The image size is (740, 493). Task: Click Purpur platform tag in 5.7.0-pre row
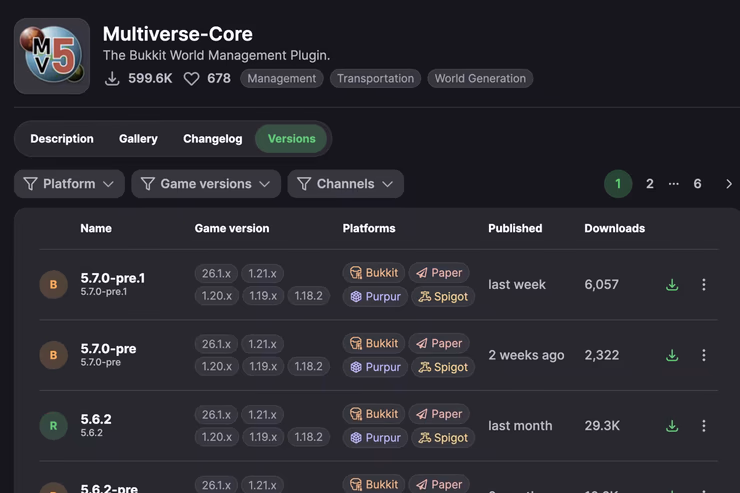click(x=375, y=368)
